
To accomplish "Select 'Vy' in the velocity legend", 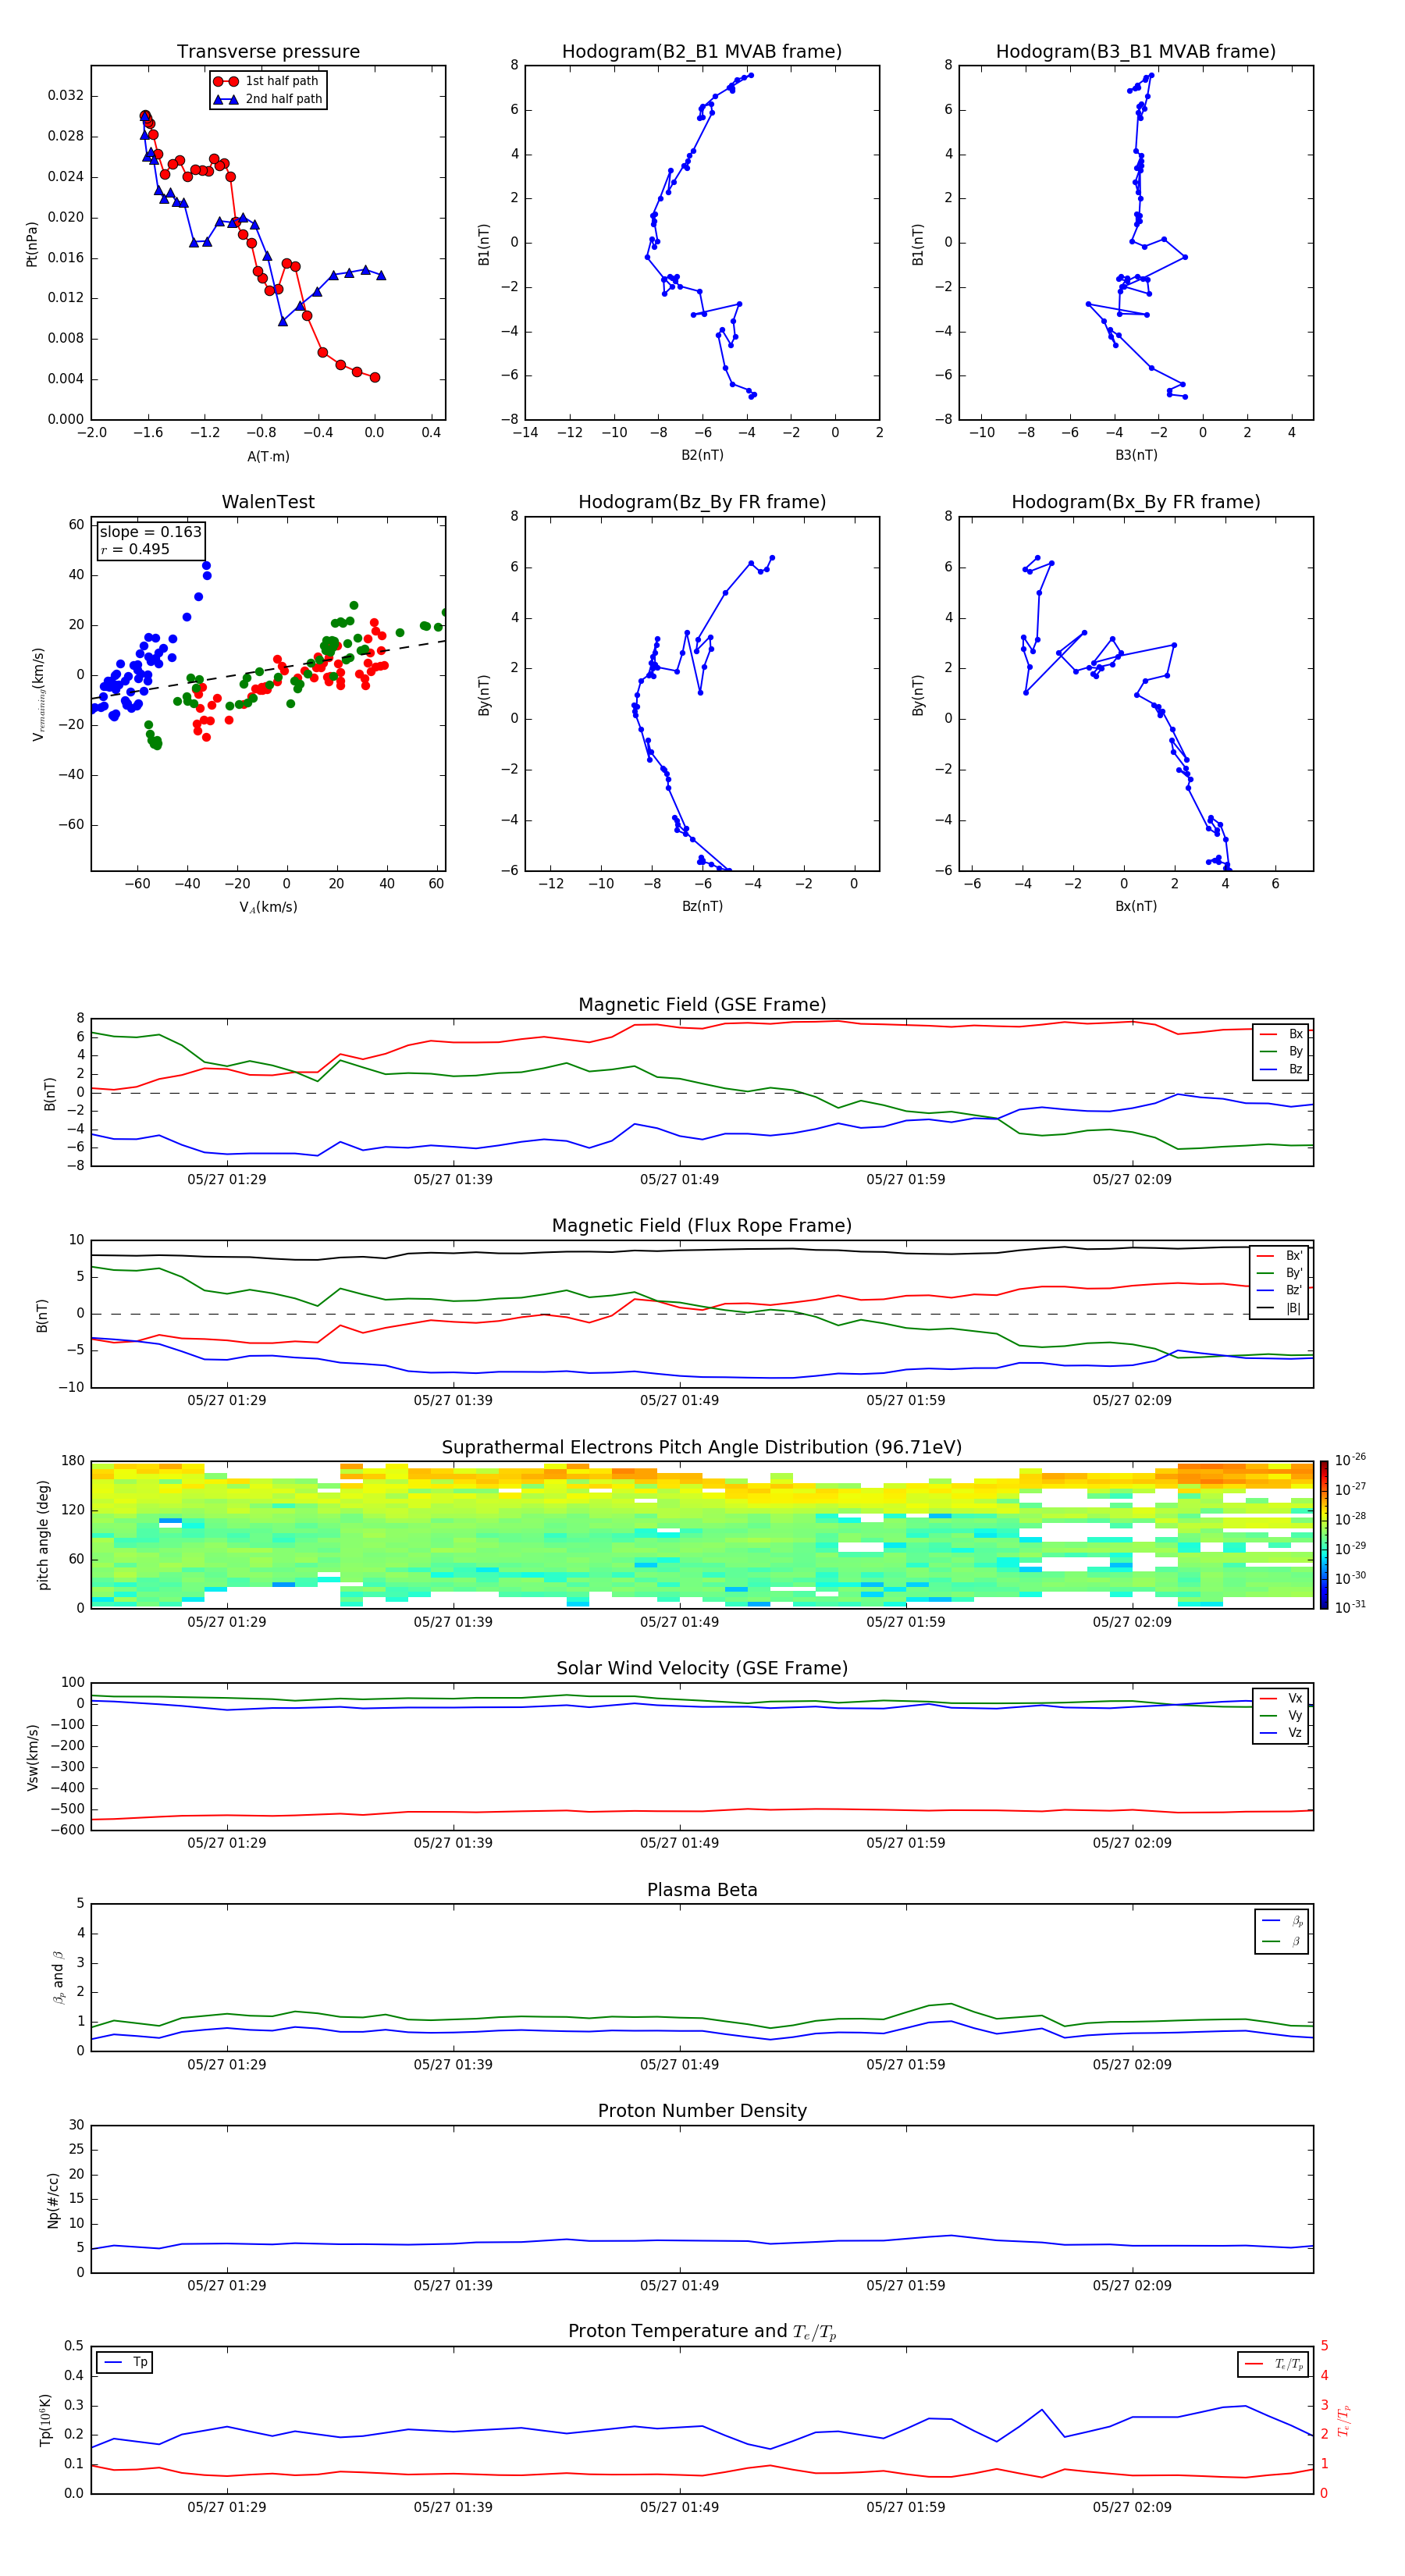I will 1281,1715.
